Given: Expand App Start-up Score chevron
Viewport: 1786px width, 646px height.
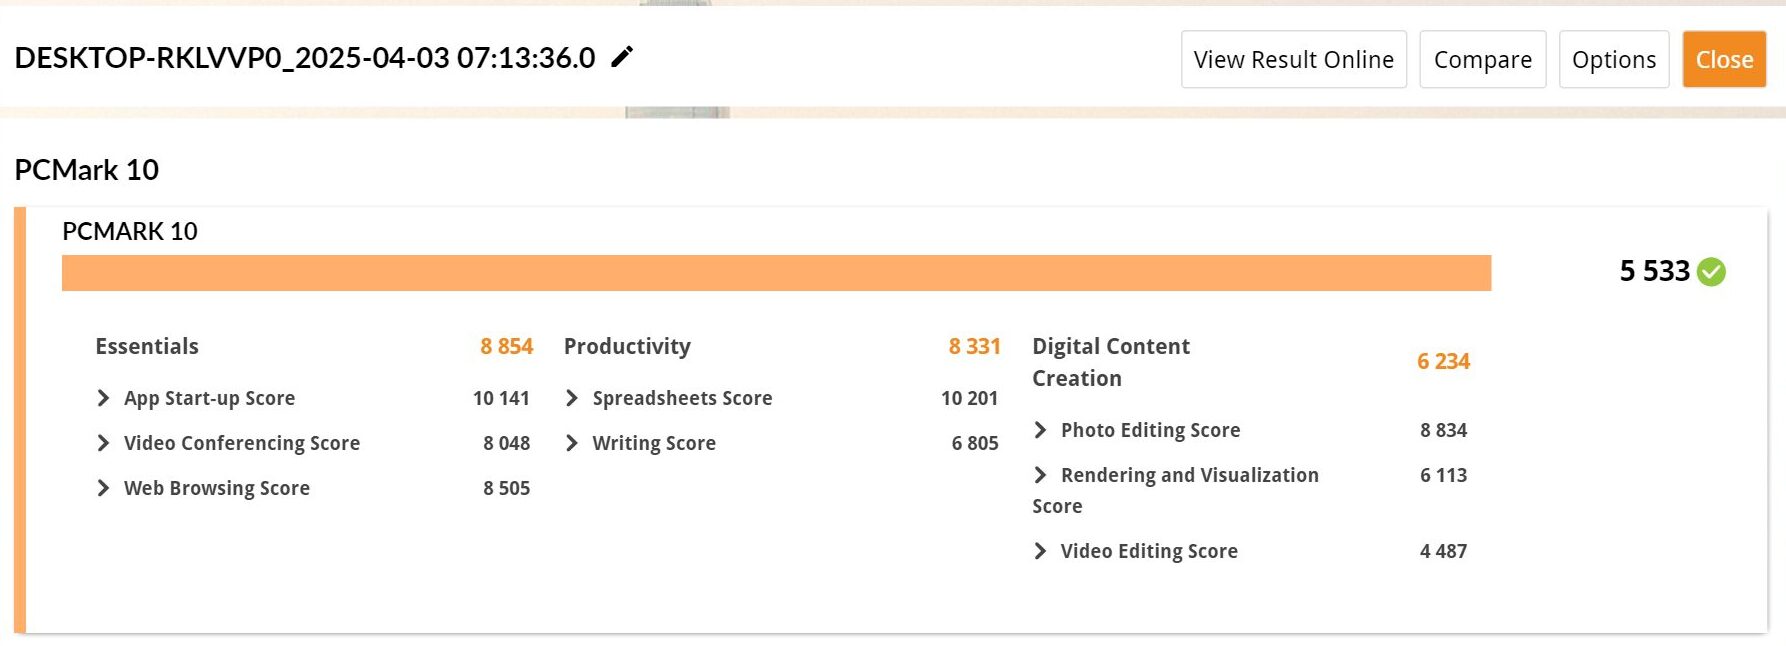Looking at the screenshot, I should (x=103, y=398).
